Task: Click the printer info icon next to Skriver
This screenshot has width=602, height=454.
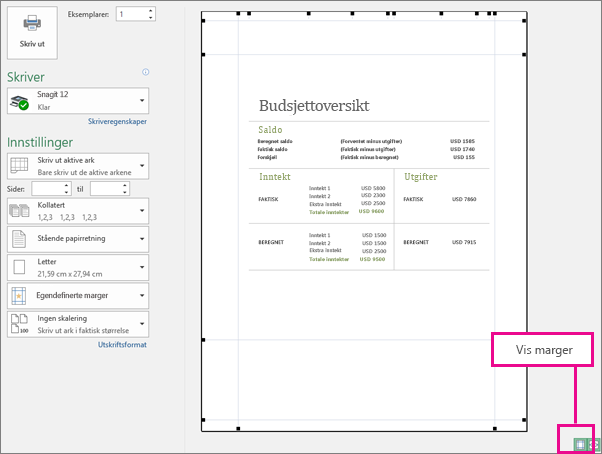Action: [146, 72]
